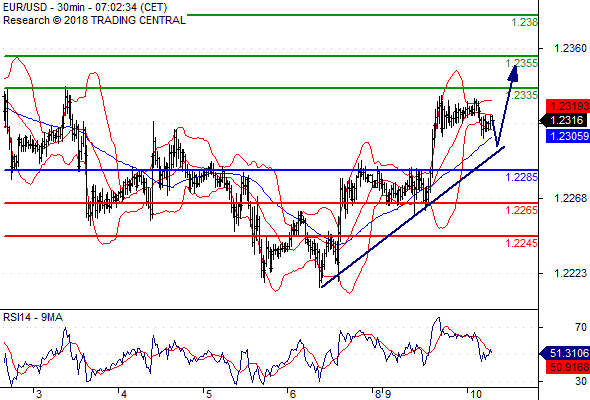590x400 pixels.
Task: Select the date label 3 on time axis
Action: click(x=39, y=394)
